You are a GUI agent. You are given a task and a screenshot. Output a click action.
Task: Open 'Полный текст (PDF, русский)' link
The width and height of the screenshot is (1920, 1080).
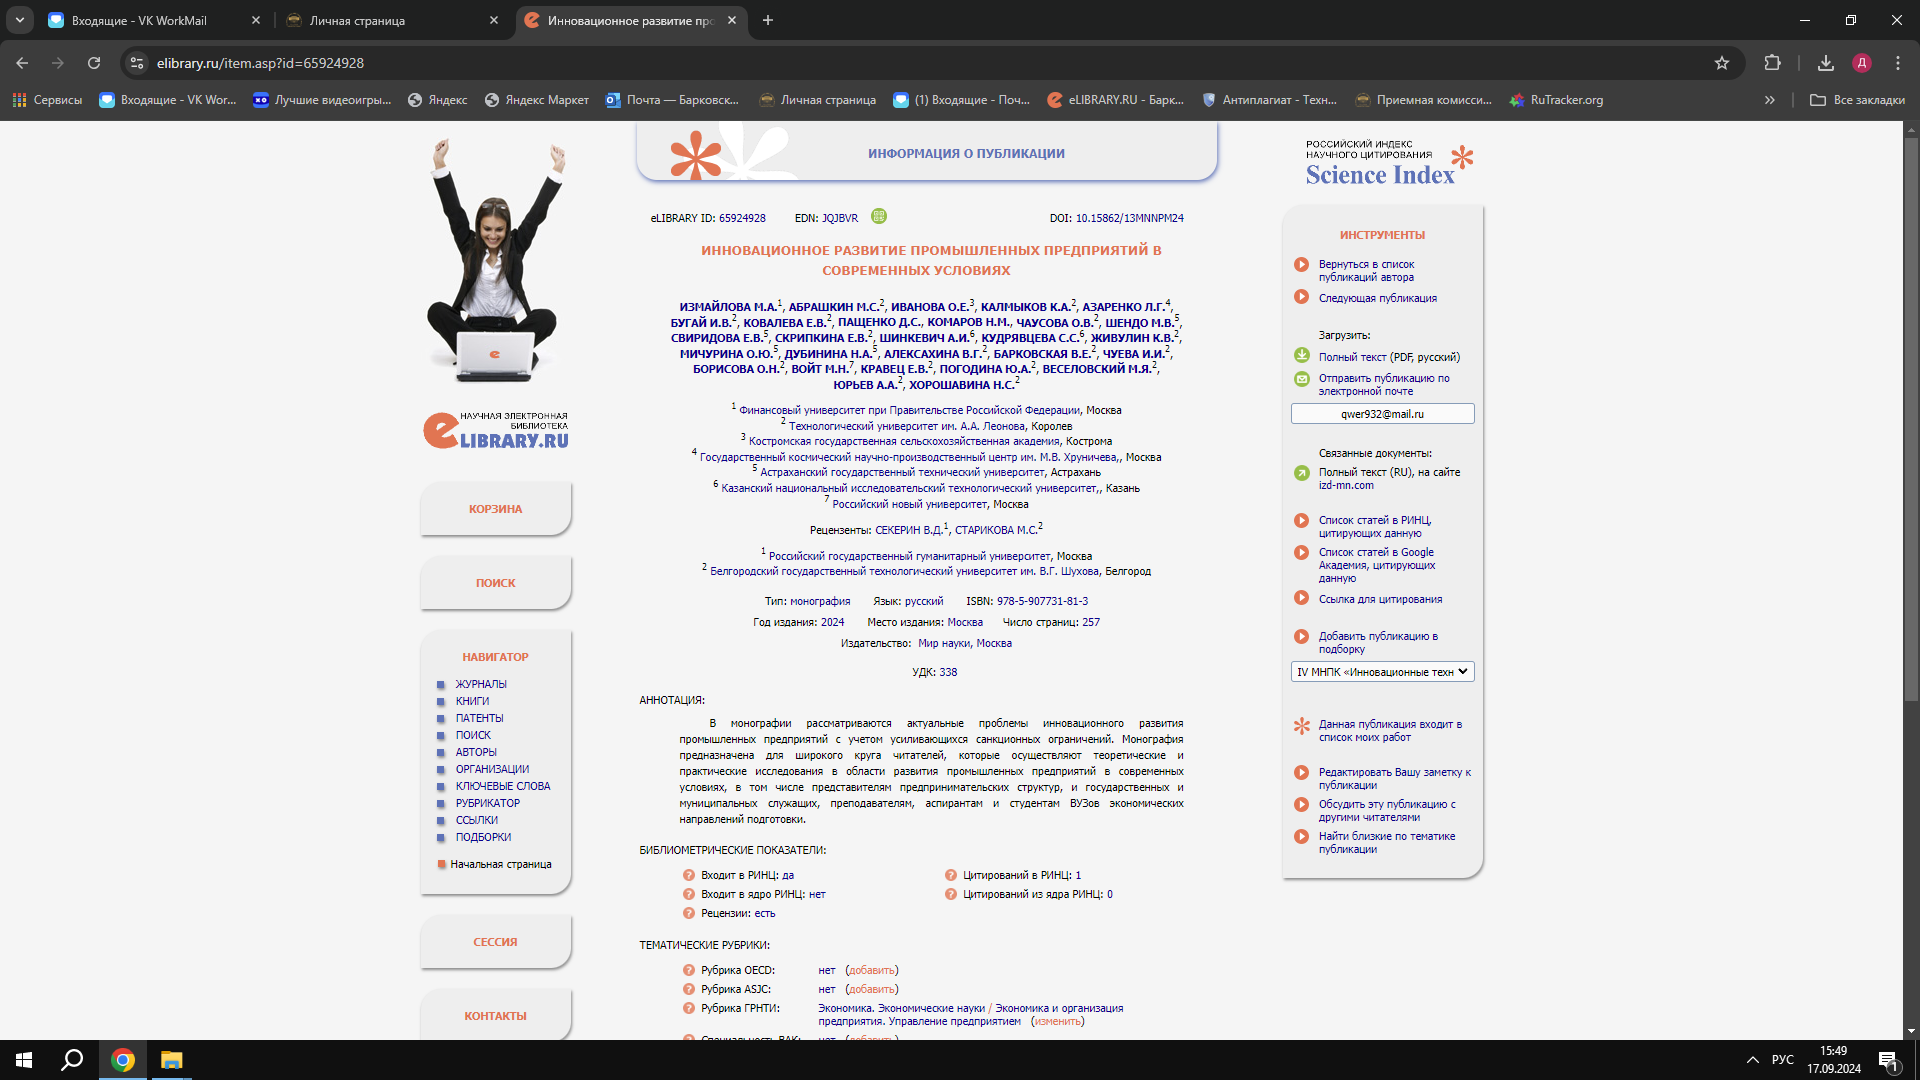[1389, 357]
